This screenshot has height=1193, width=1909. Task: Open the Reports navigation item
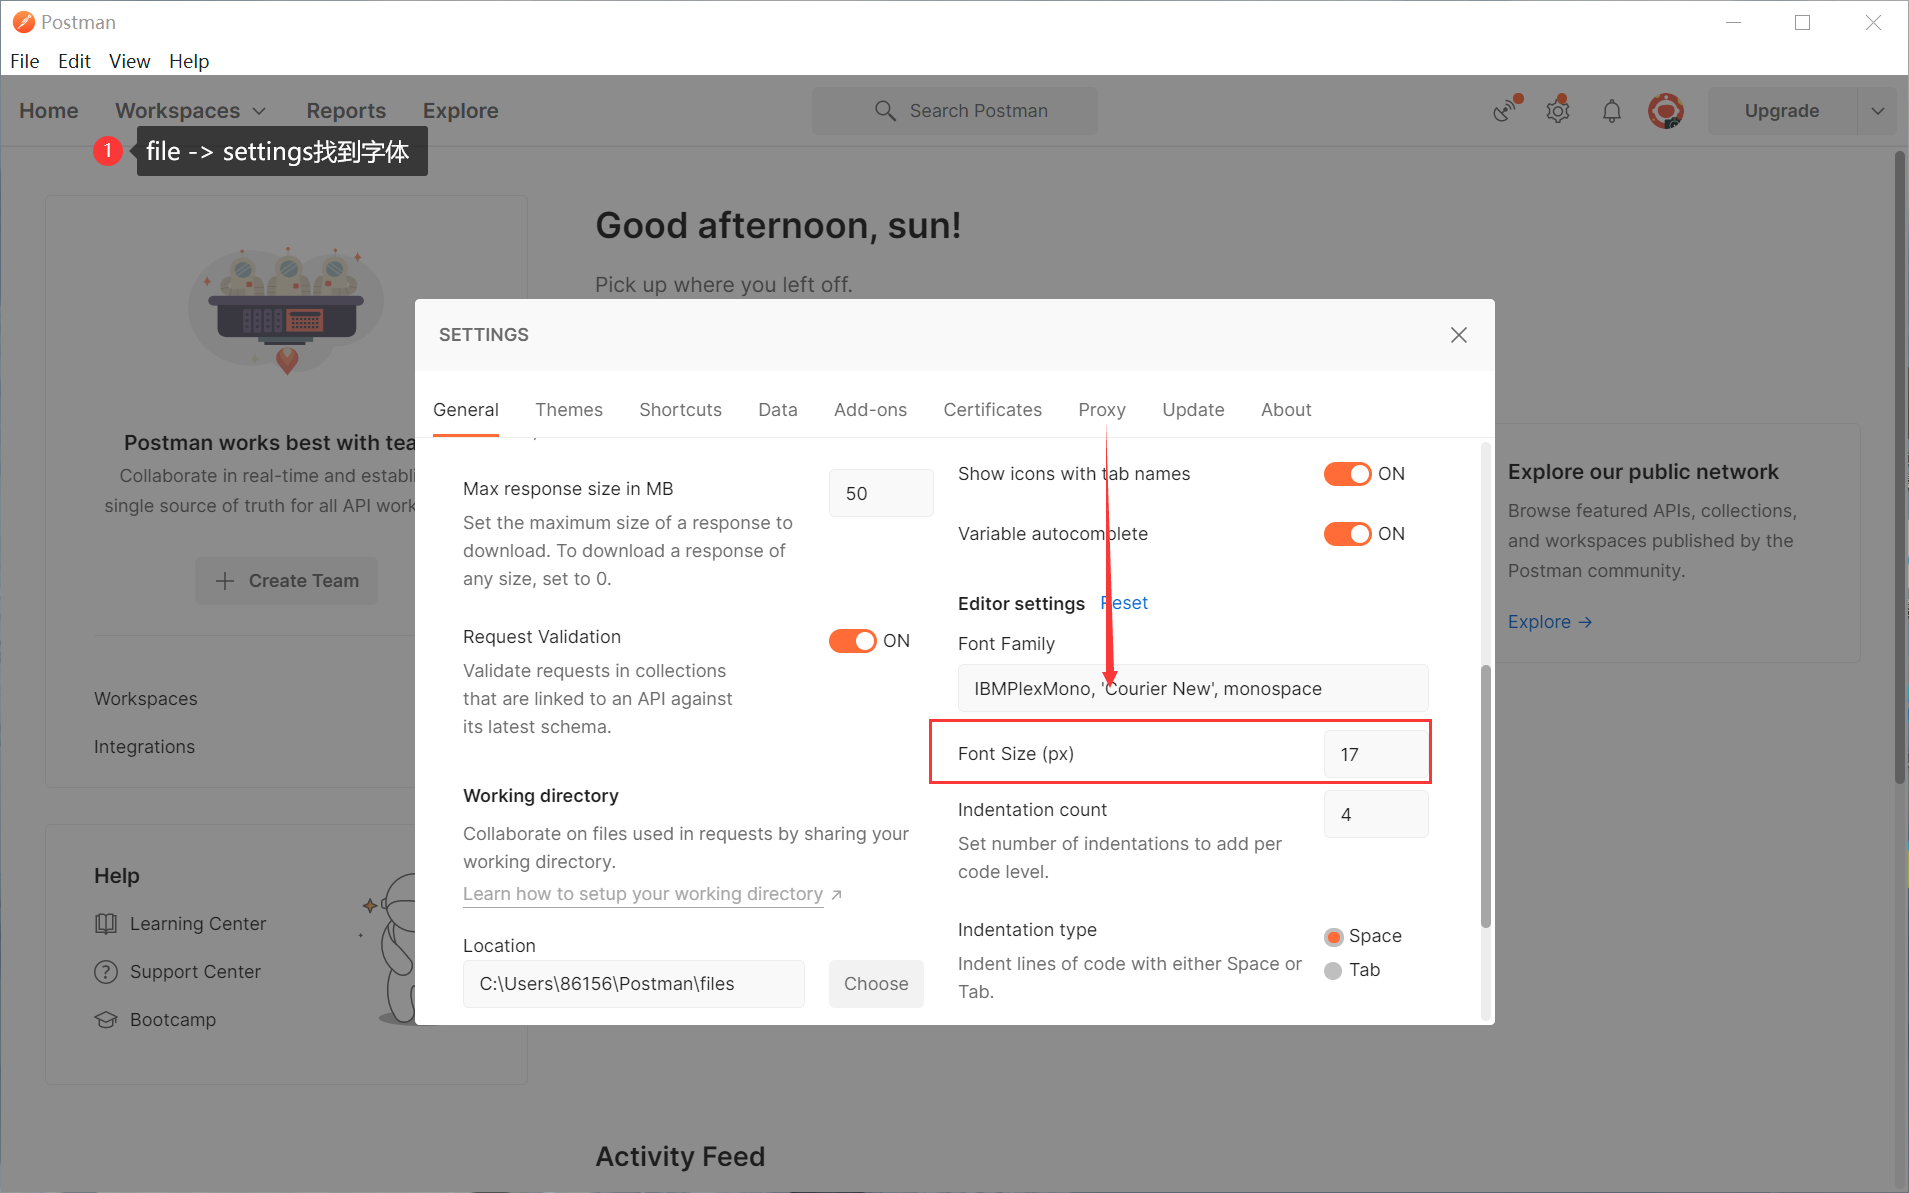coord(346,110)
